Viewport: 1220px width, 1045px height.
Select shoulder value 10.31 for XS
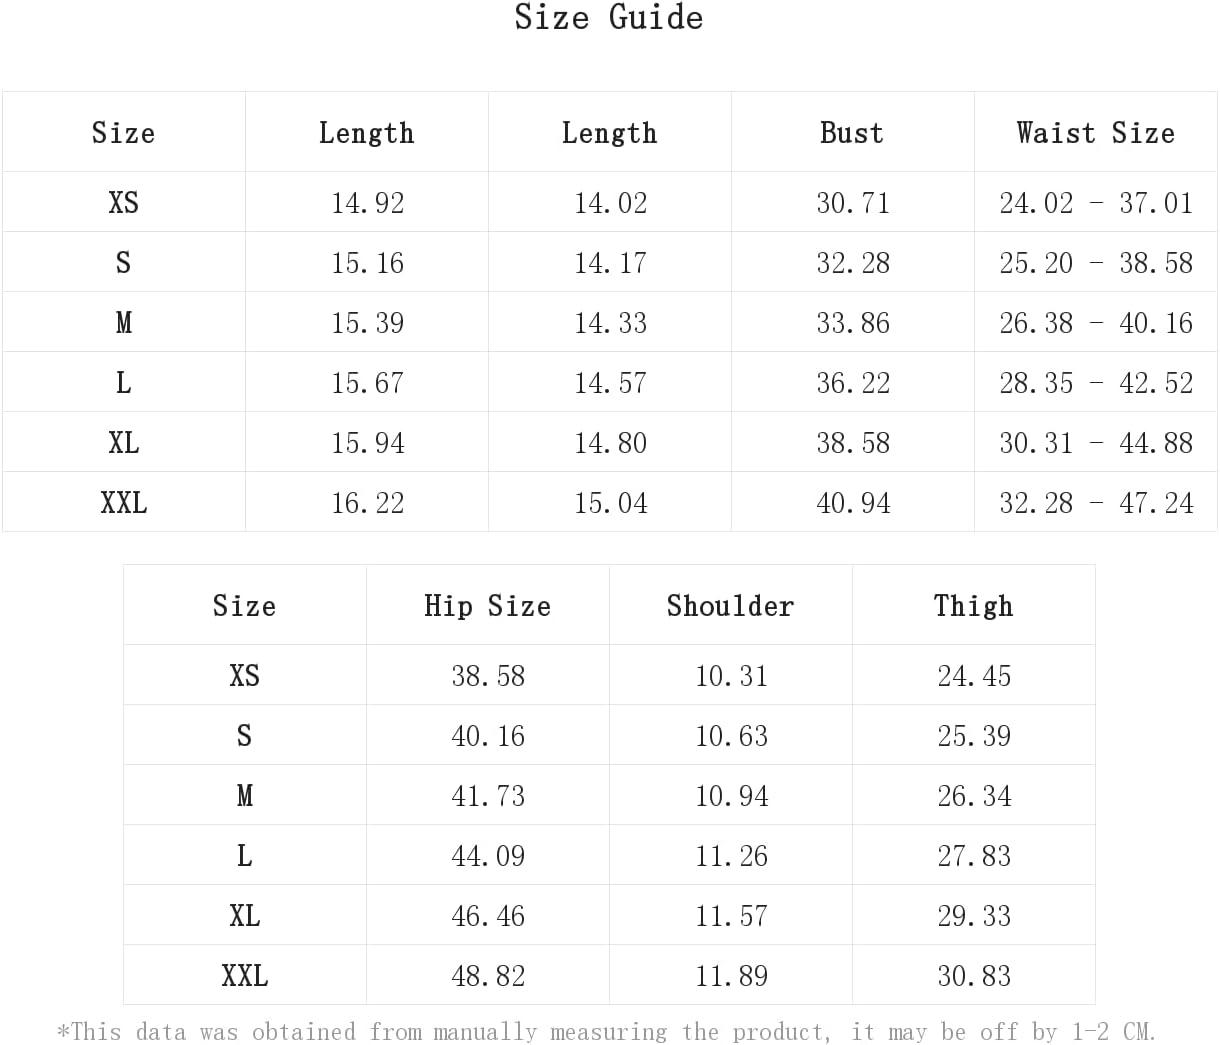coord(731,676)
